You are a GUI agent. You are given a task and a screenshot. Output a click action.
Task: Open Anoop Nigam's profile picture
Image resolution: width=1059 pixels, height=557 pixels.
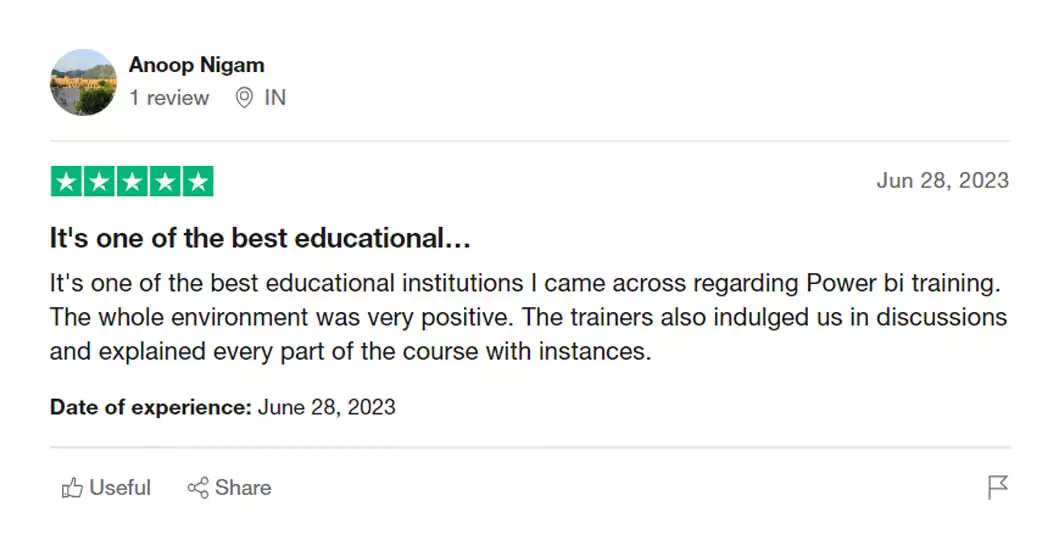tap(83, 82)
